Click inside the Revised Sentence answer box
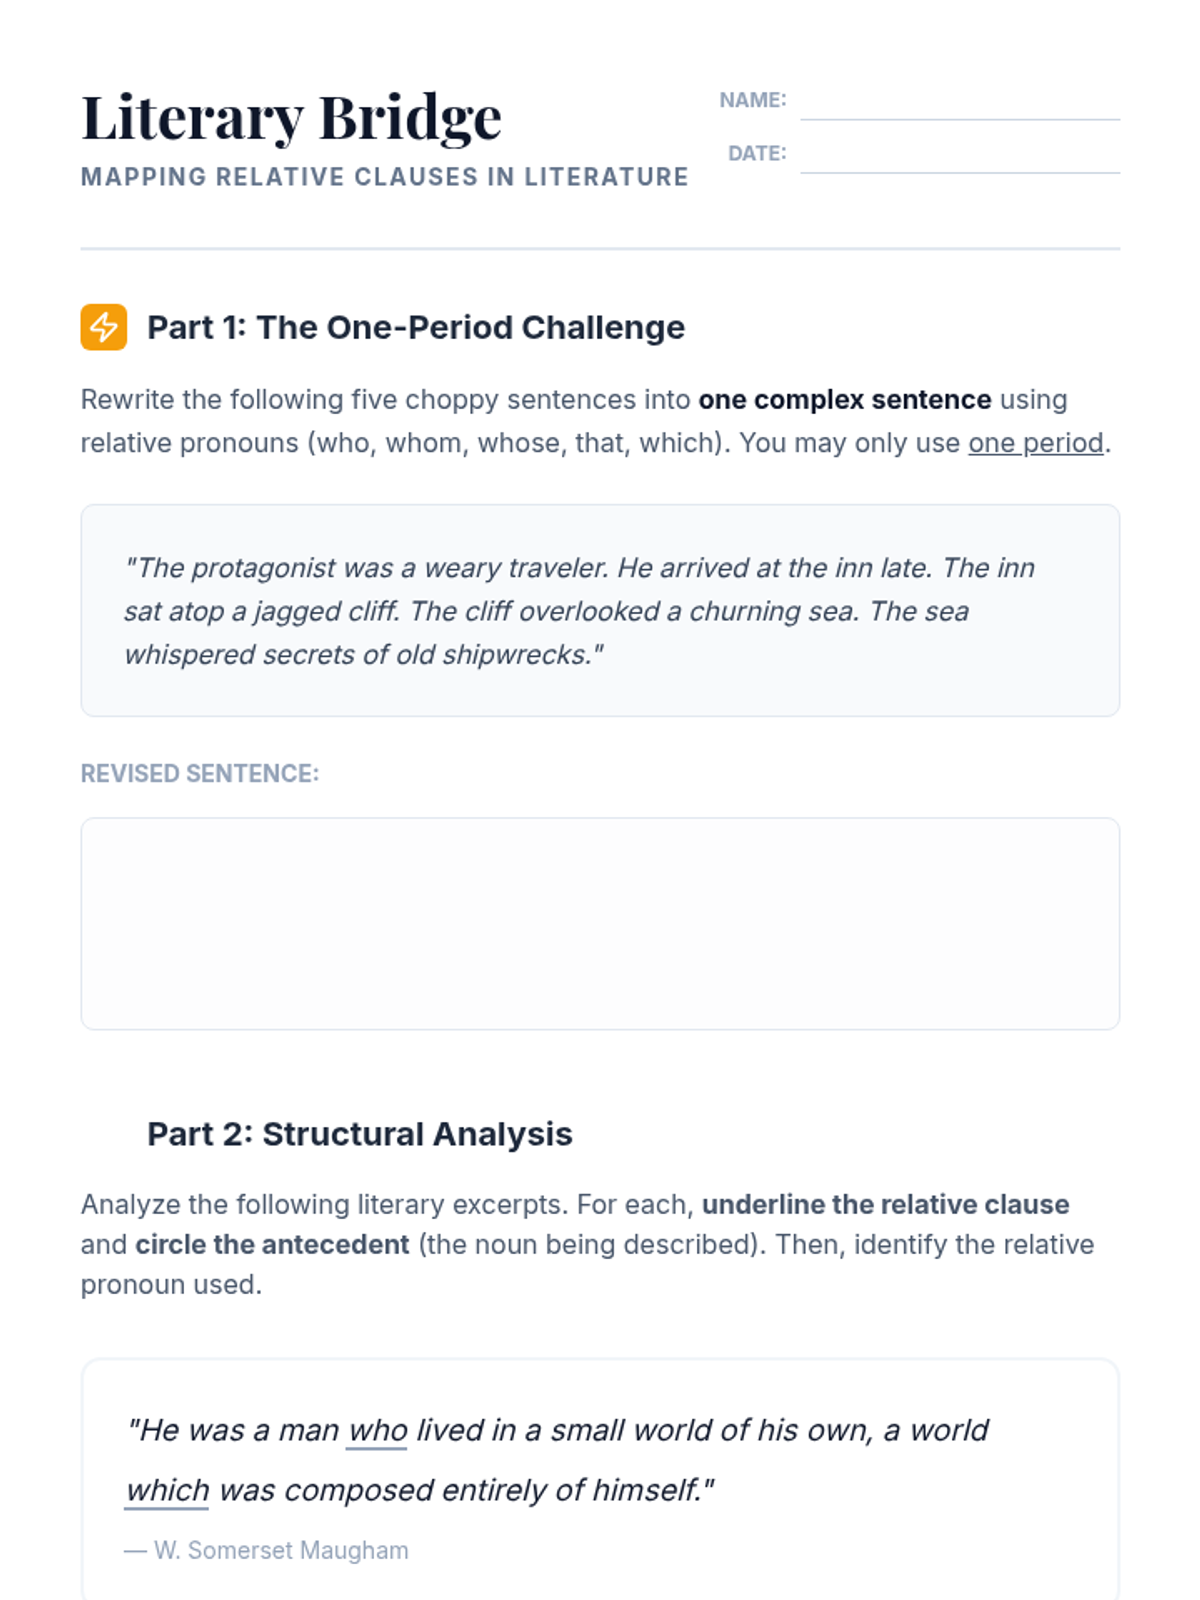 (600, 923)
